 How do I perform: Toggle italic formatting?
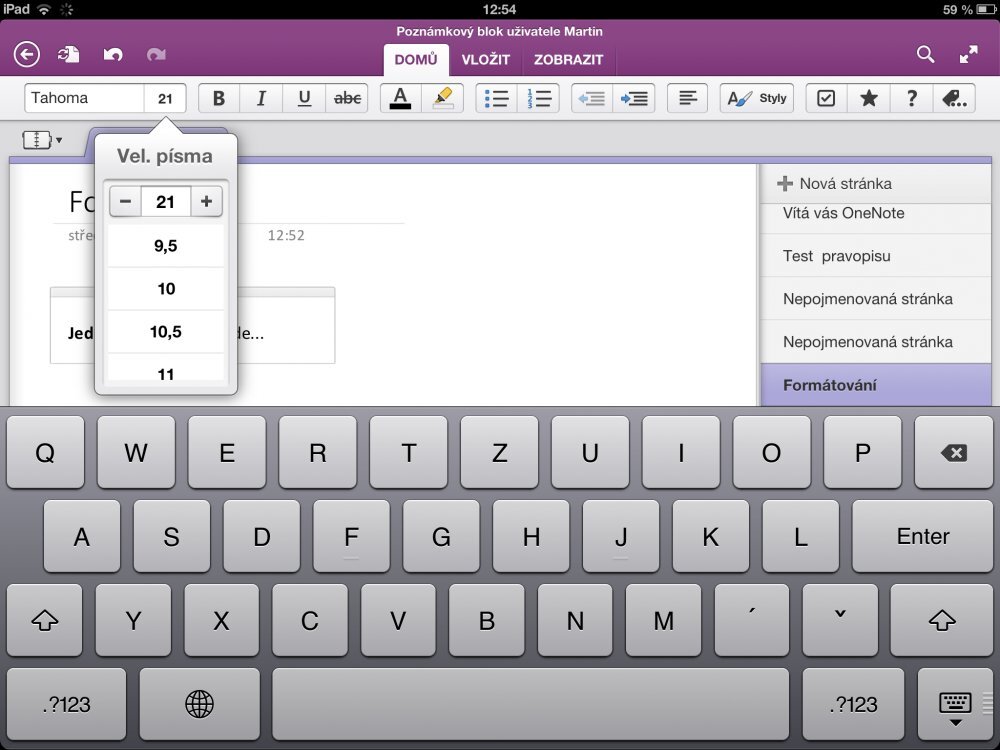[260, 97]
